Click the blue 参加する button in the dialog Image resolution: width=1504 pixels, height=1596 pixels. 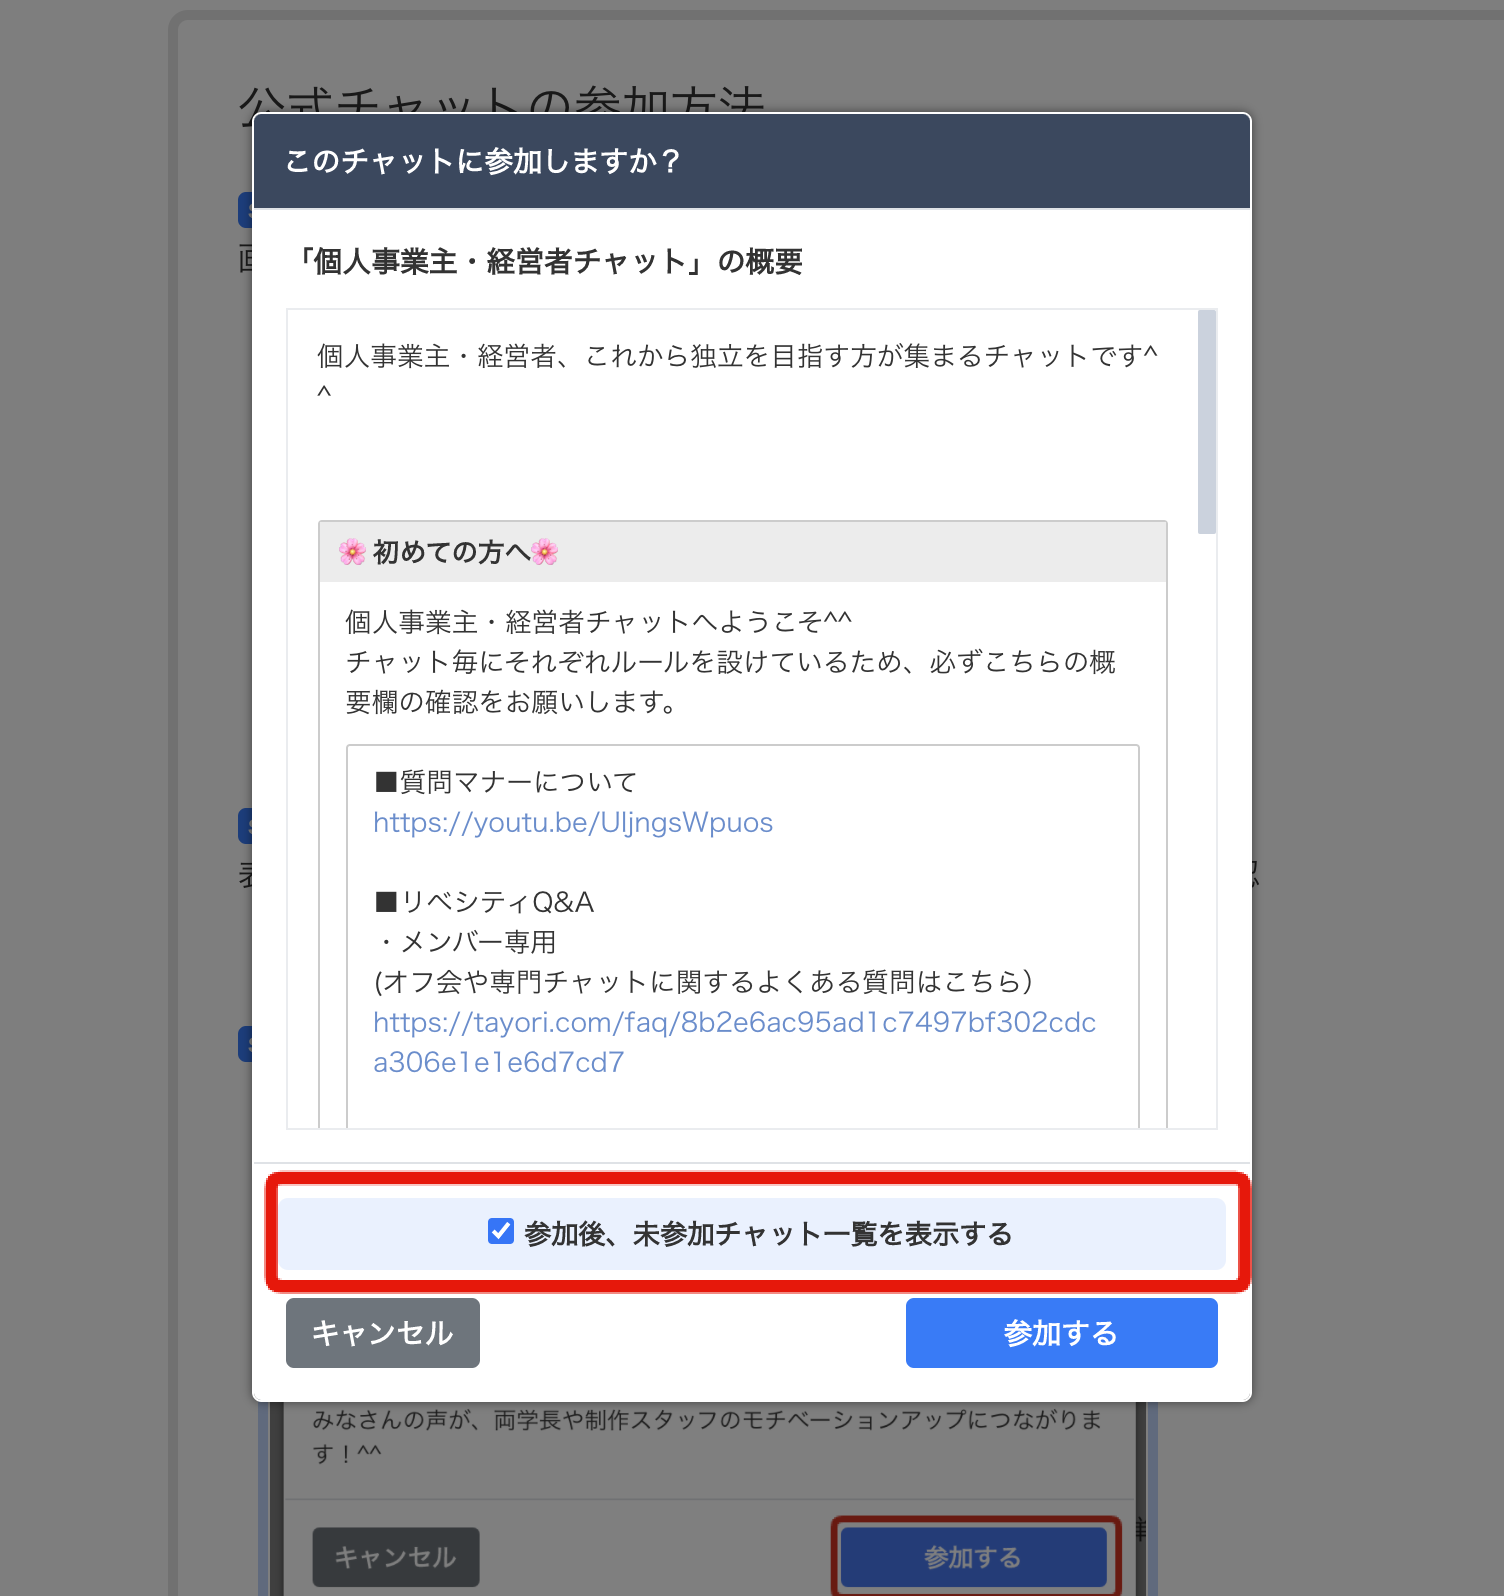pyautogui.click(x=1061, y=1333)
